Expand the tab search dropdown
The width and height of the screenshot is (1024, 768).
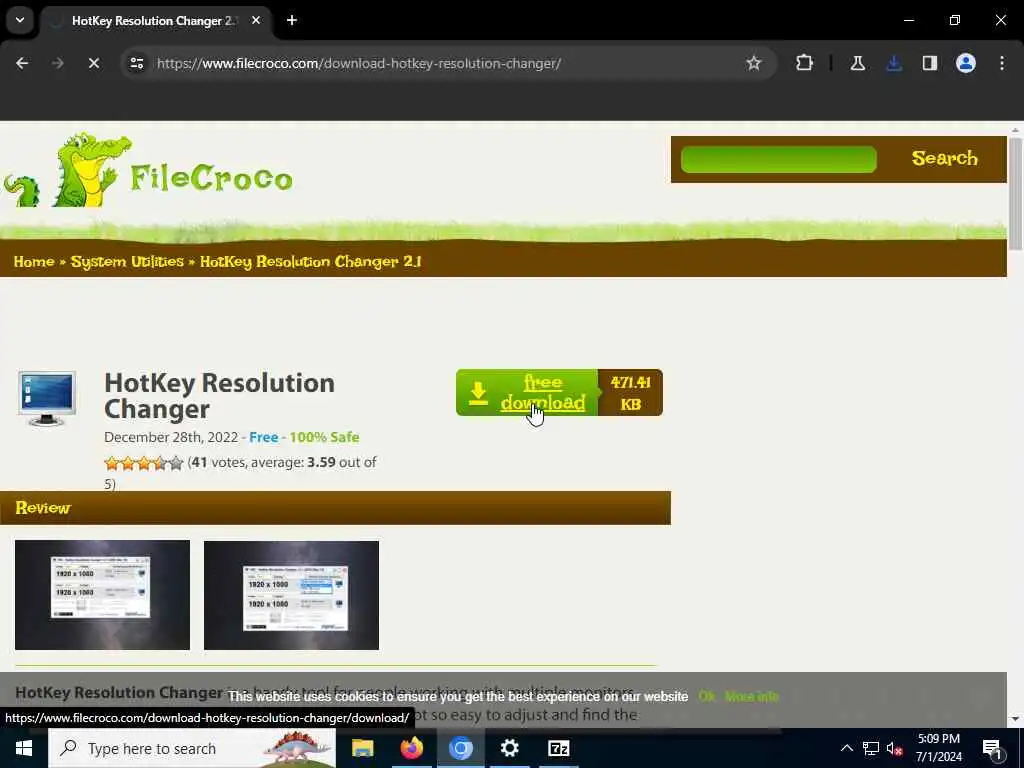tap(20, 20)
